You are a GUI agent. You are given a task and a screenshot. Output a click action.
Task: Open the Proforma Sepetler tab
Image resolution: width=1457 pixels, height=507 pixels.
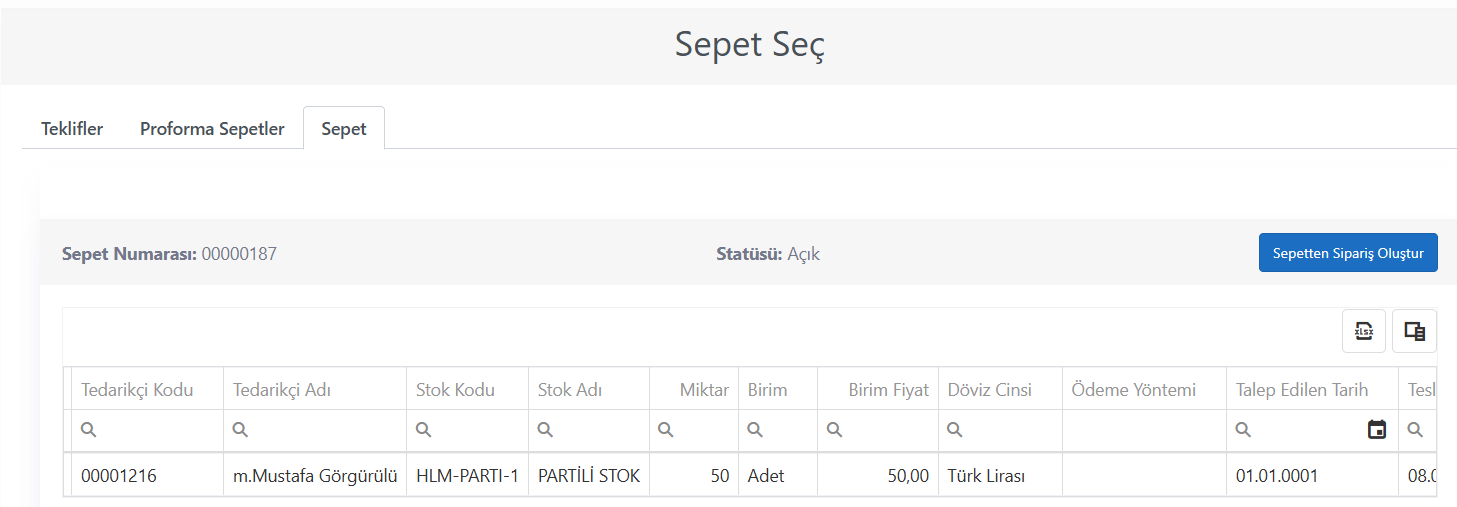click(x=212, y=129)
